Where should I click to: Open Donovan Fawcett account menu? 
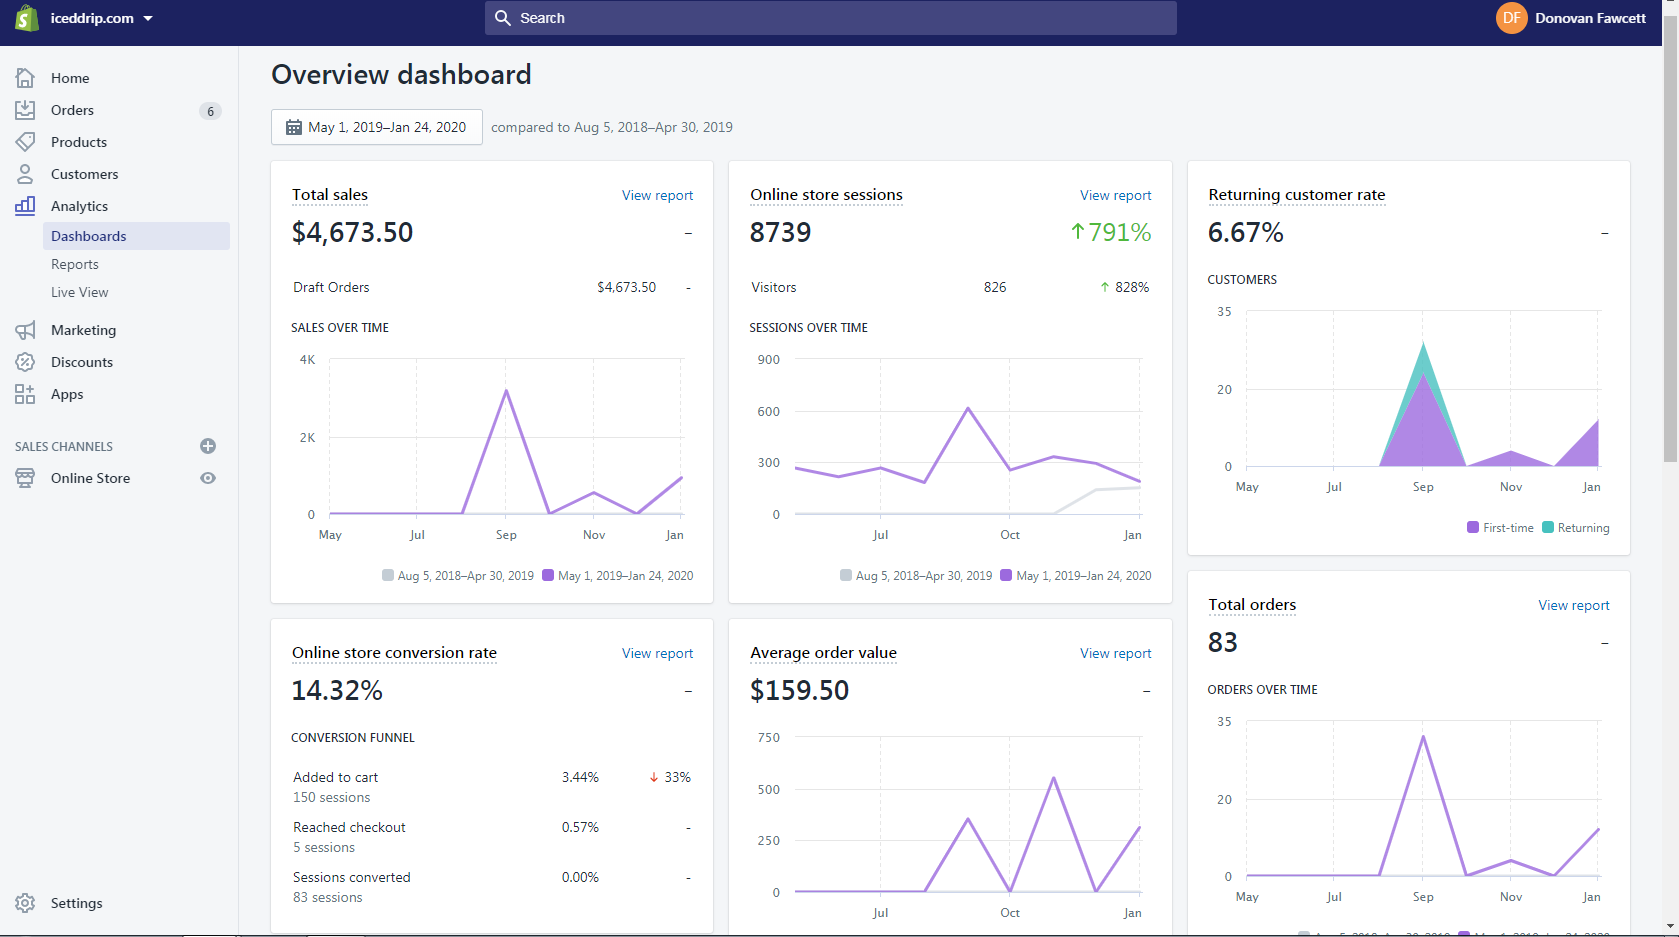pyautogui.click(x=1590, y=18)
